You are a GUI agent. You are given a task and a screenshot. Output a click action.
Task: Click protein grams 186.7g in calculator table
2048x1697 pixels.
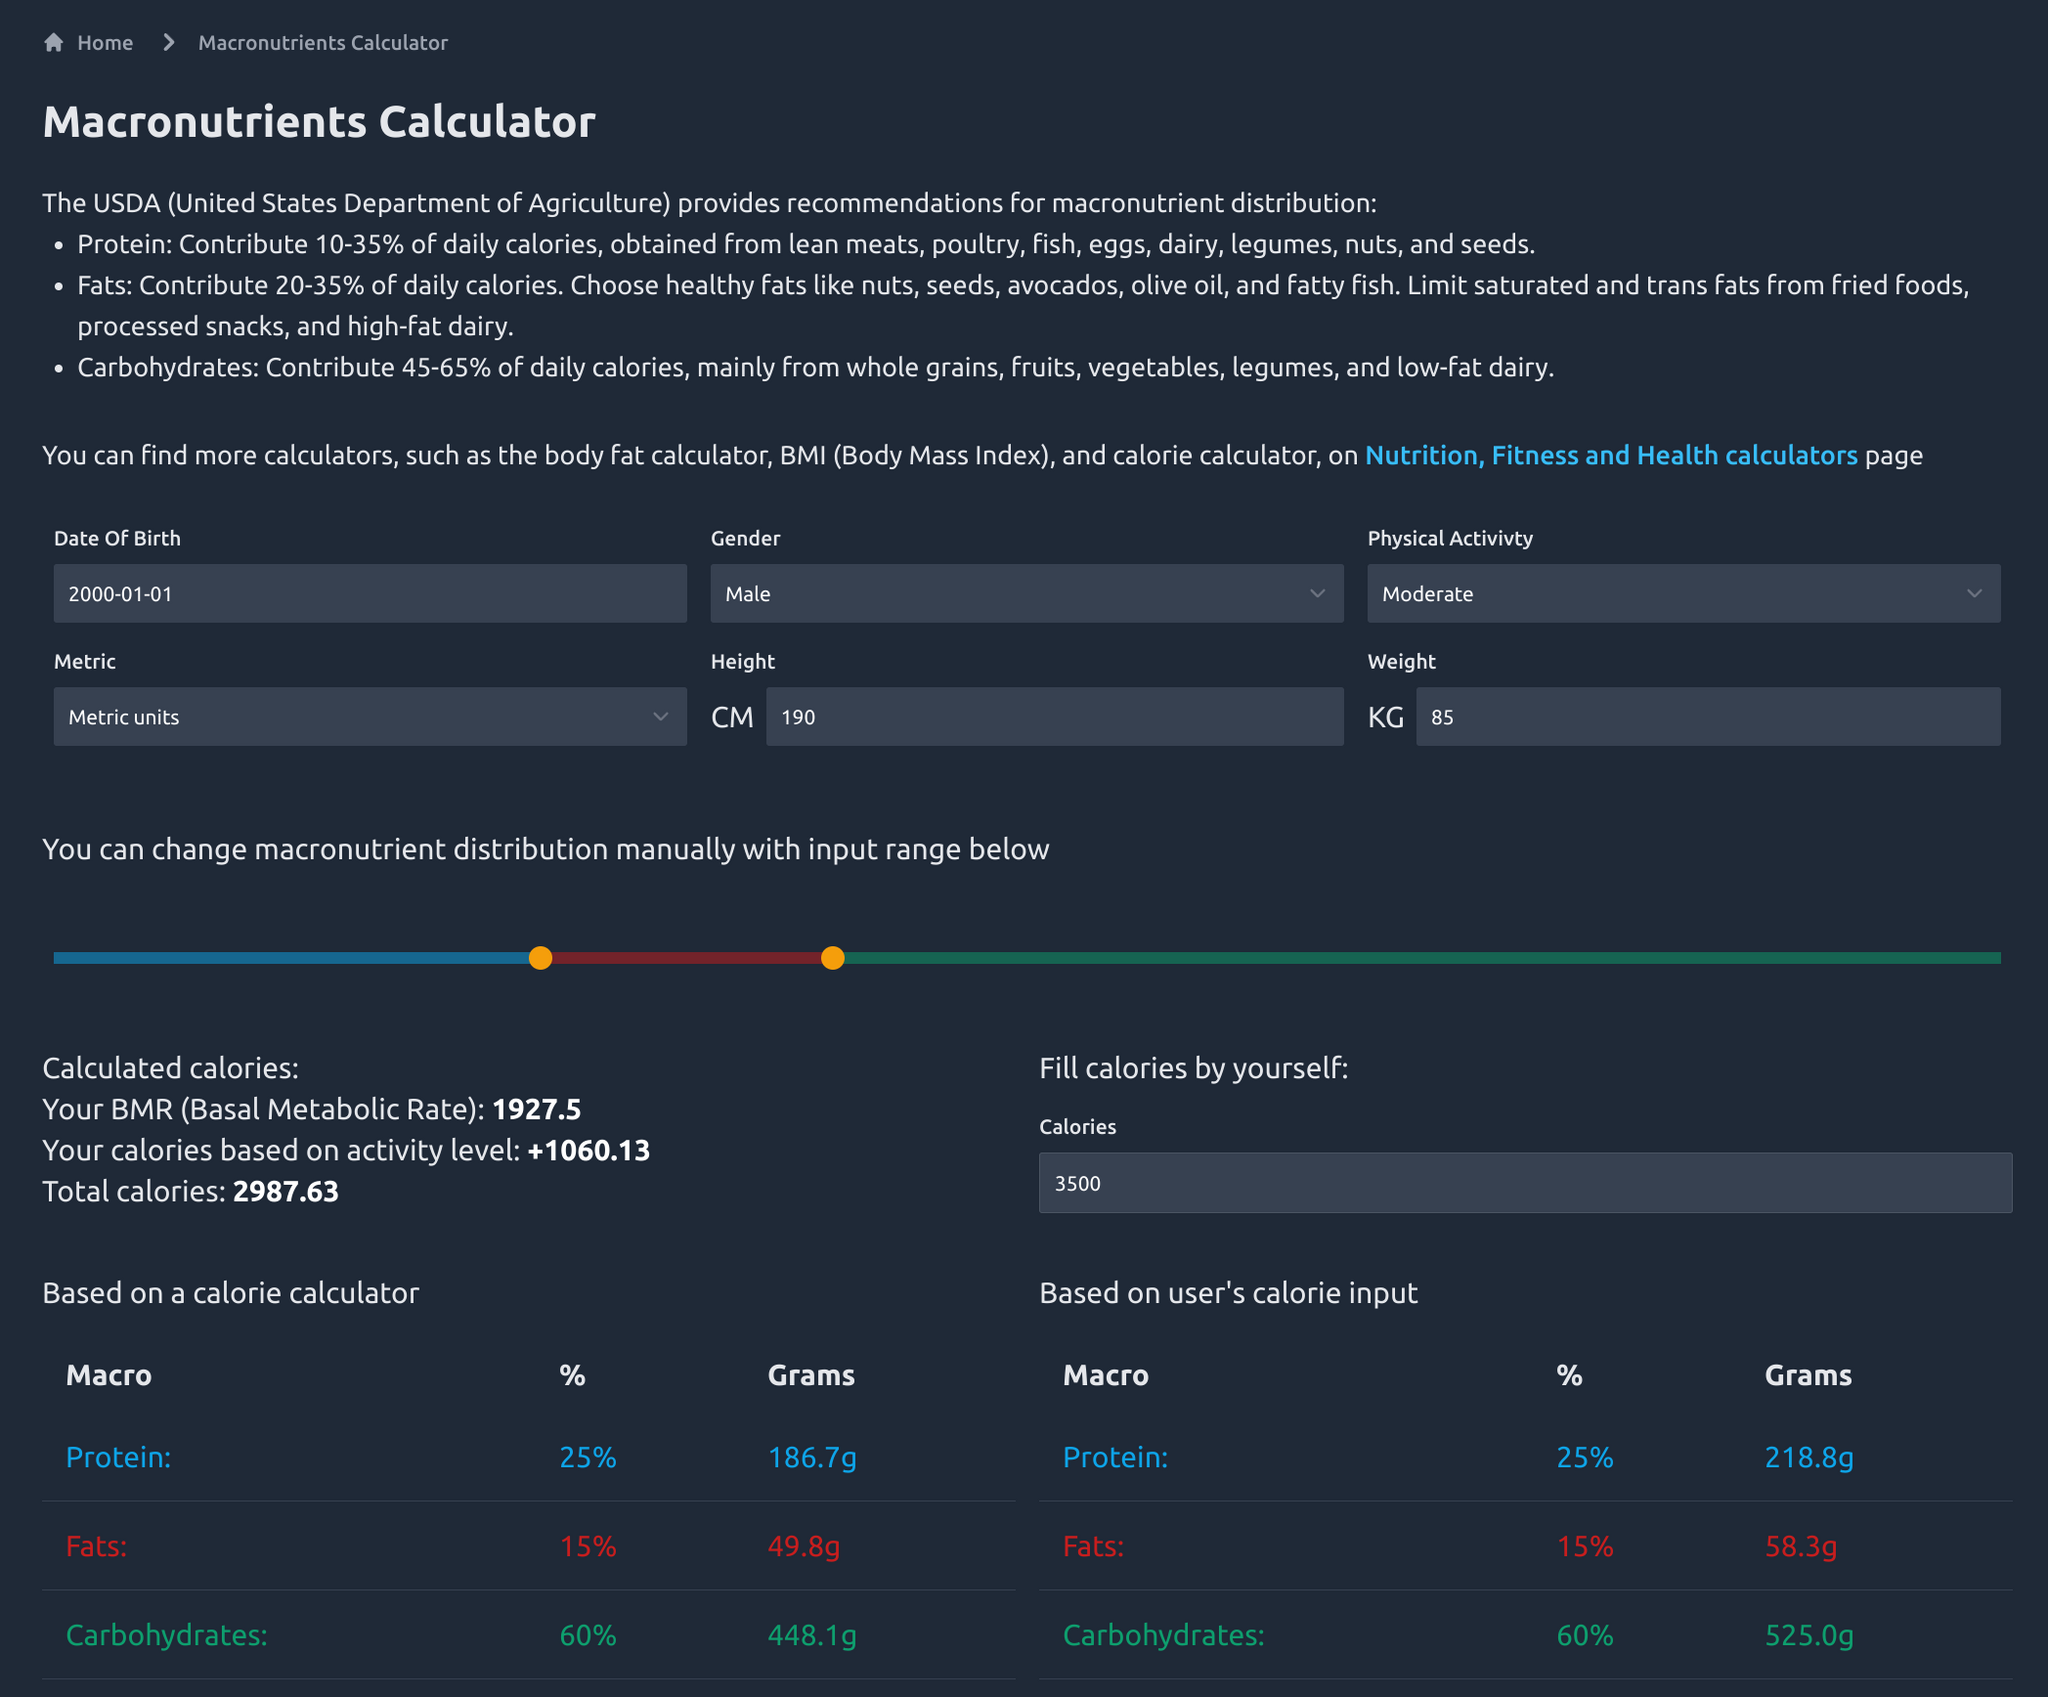[812, 1457]
